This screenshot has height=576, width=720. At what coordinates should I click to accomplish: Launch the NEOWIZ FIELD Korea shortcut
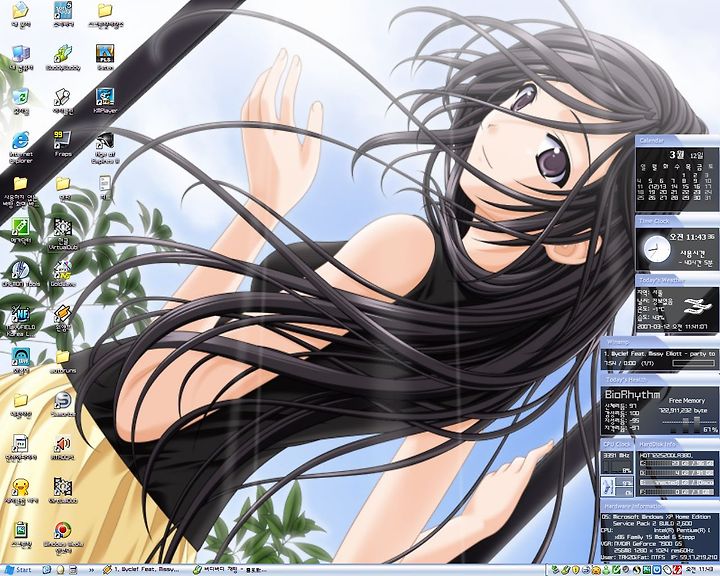21,315
